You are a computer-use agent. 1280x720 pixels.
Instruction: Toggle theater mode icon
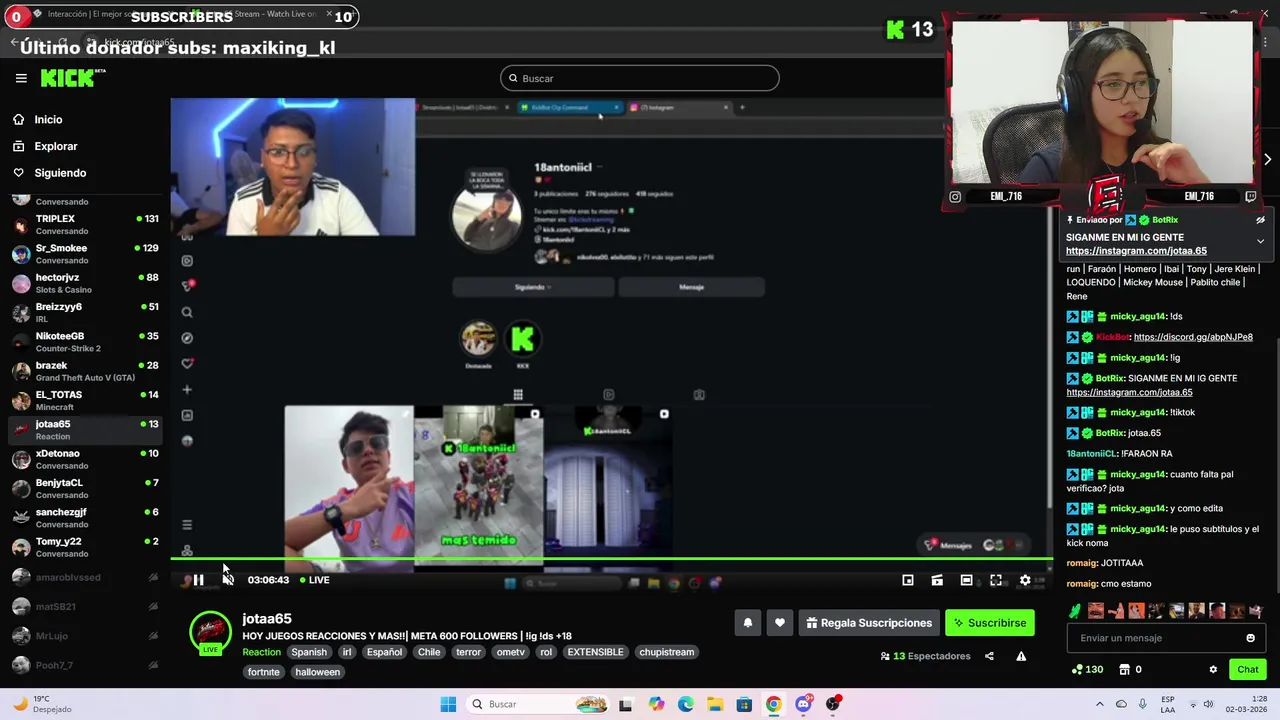pyautogui.click(x=966, y=580)
